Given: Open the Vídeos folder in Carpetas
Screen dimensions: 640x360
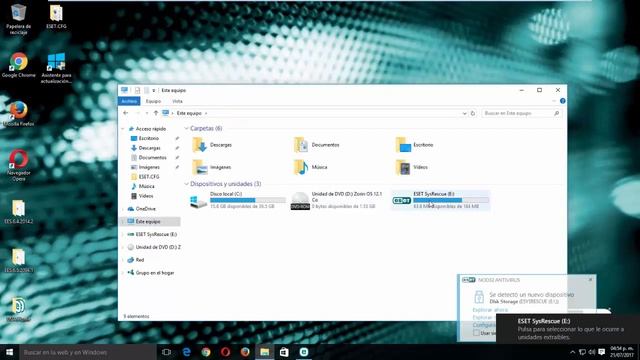Looking at the screenshot, I should tap(412, 167).
